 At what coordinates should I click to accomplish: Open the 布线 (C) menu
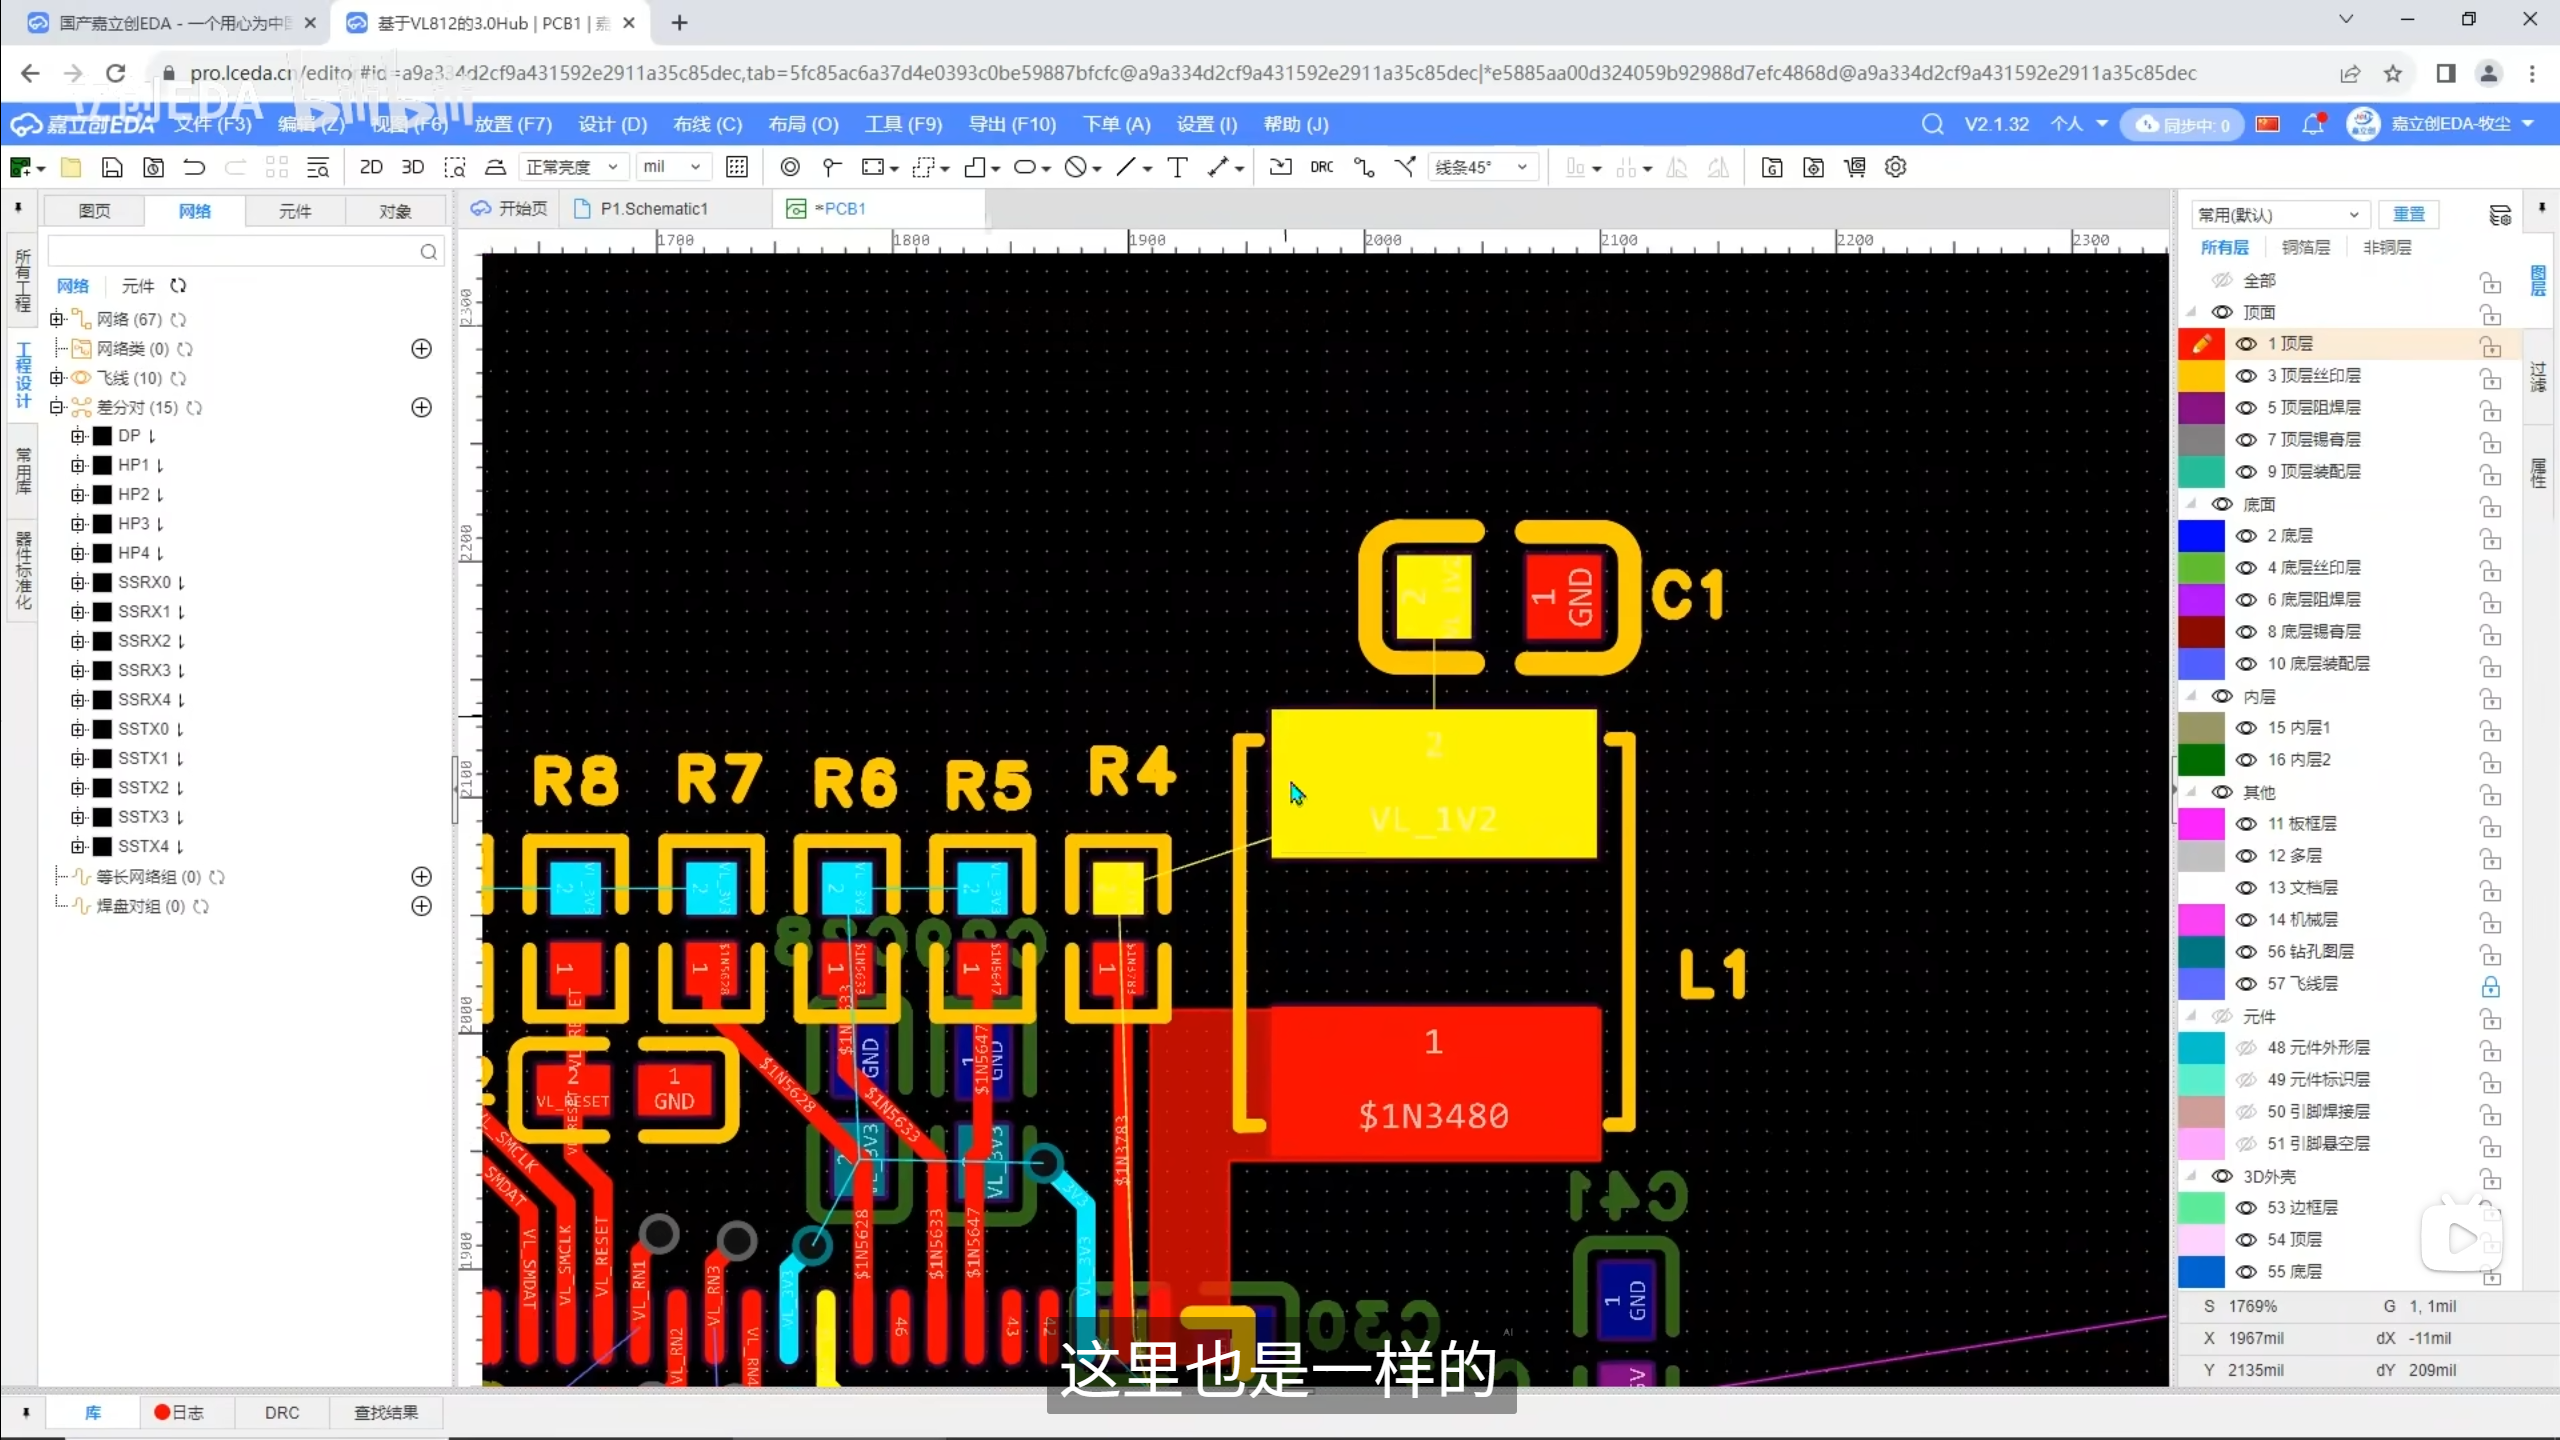(707, 124)
